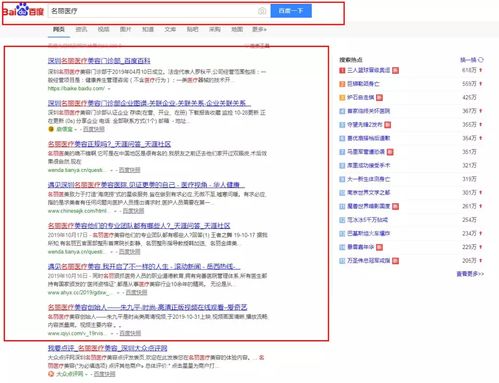Click the rank badge on the 254万 row
The width and height of the screenshot is (499, 383).
point(342,220)
